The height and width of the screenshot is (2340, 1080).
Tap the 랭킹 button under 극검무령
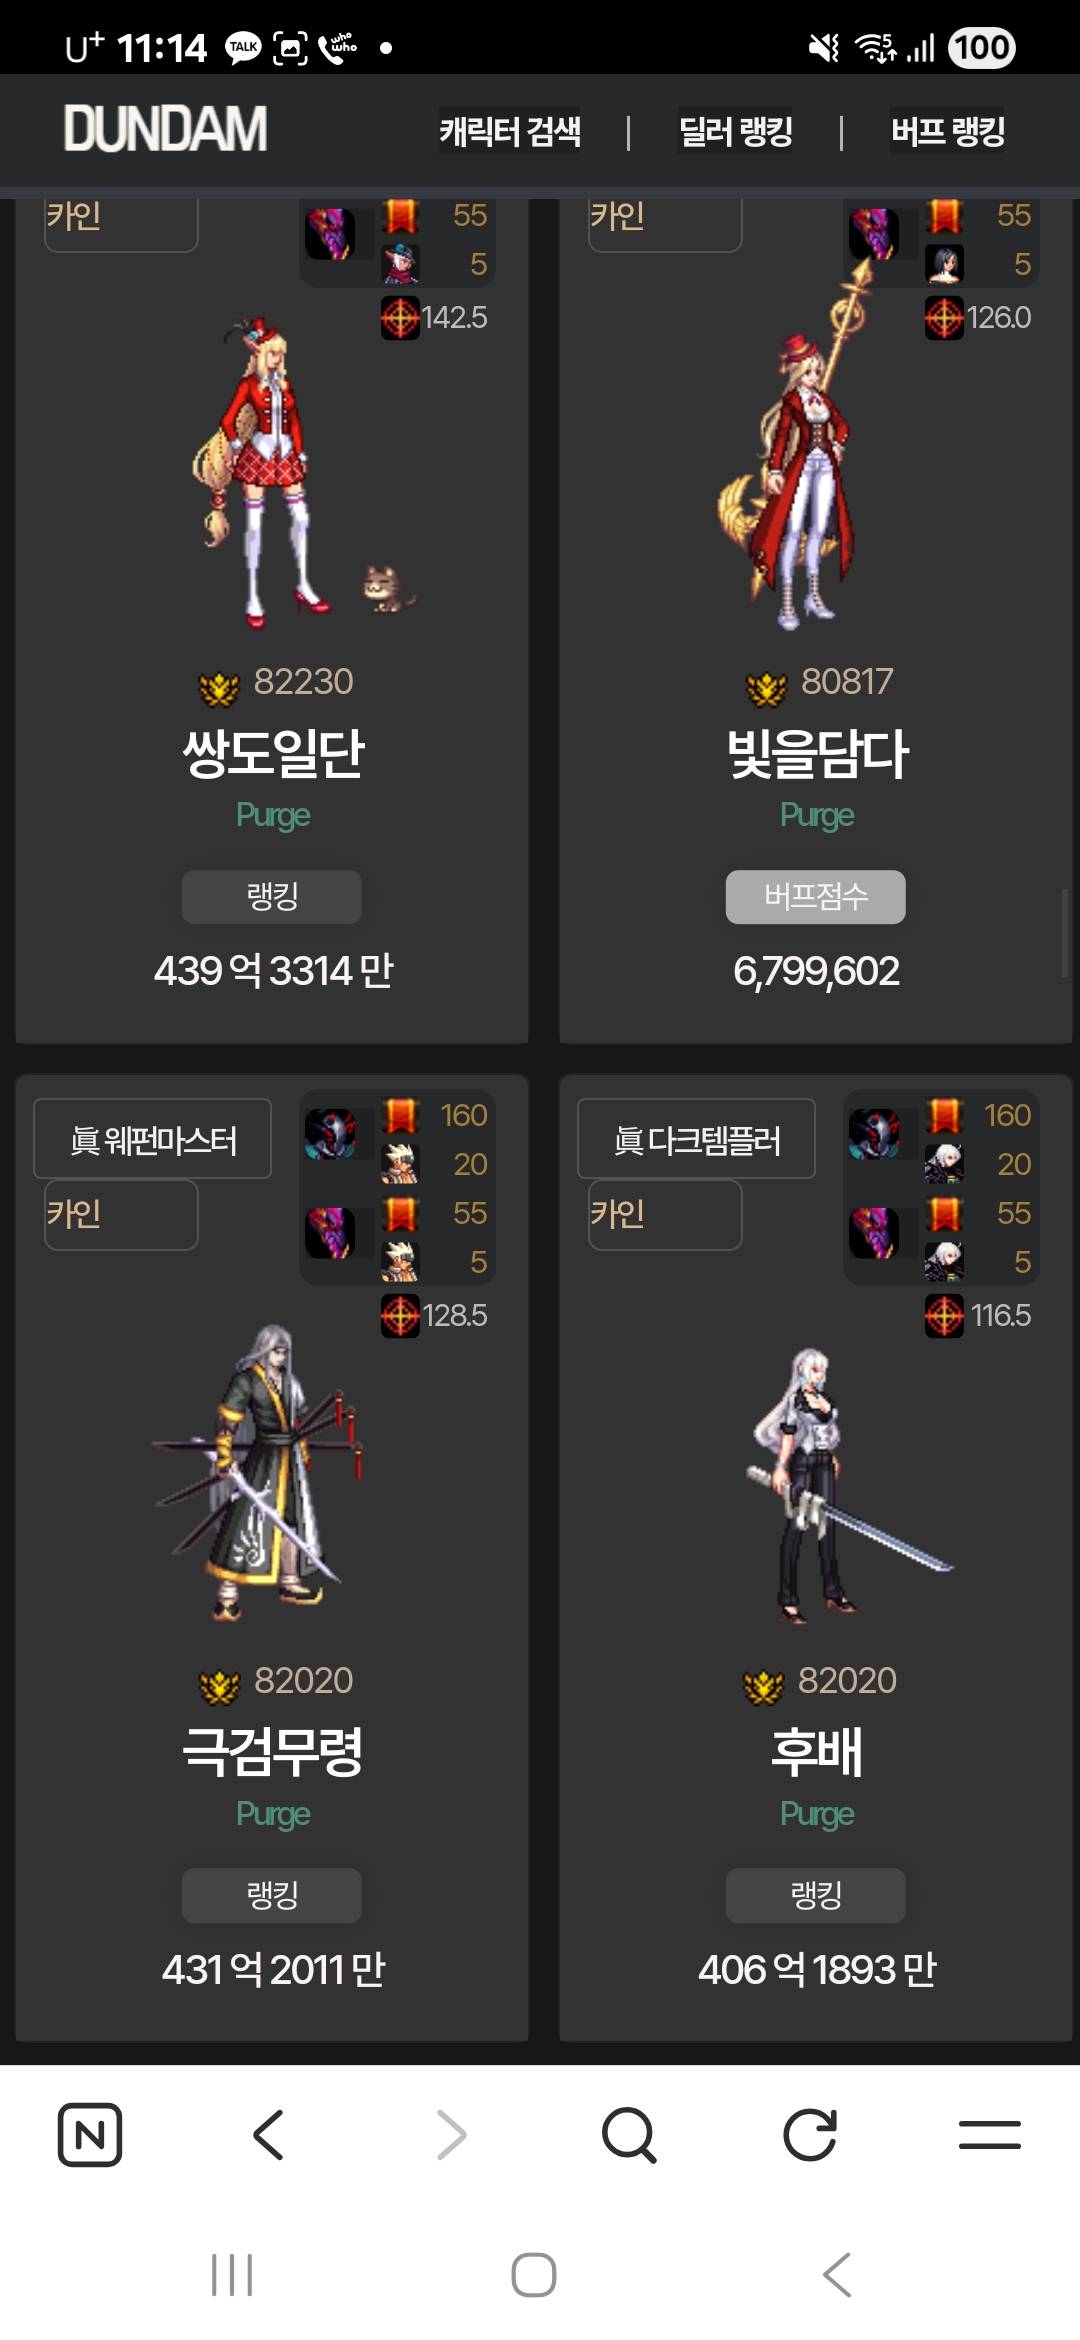coord(272,1895)
